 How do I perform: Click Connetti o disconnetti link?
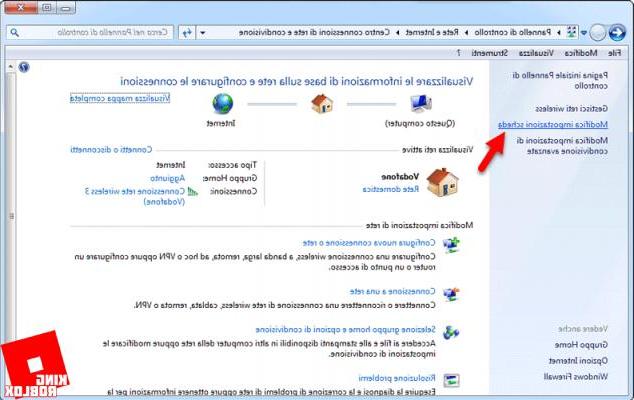tap(111, 150)
